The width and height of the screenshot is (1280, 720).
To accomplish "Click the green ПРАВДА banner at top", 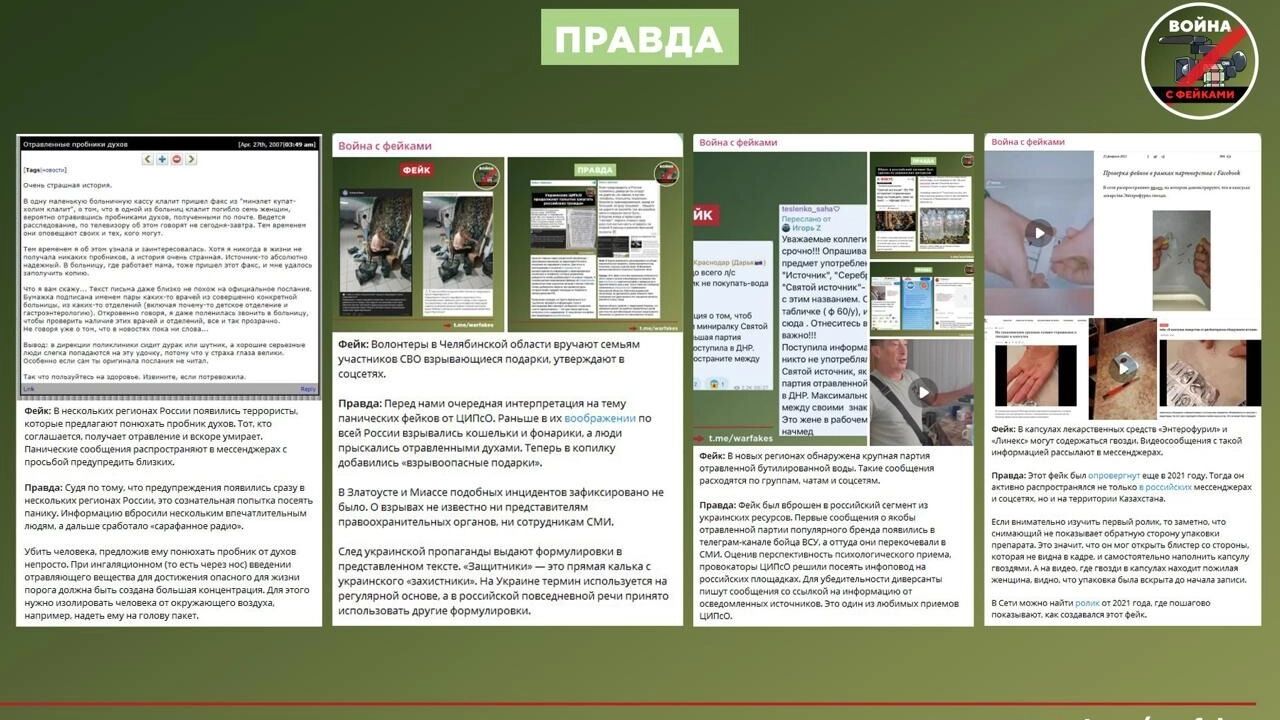I will tap(639, 38).
